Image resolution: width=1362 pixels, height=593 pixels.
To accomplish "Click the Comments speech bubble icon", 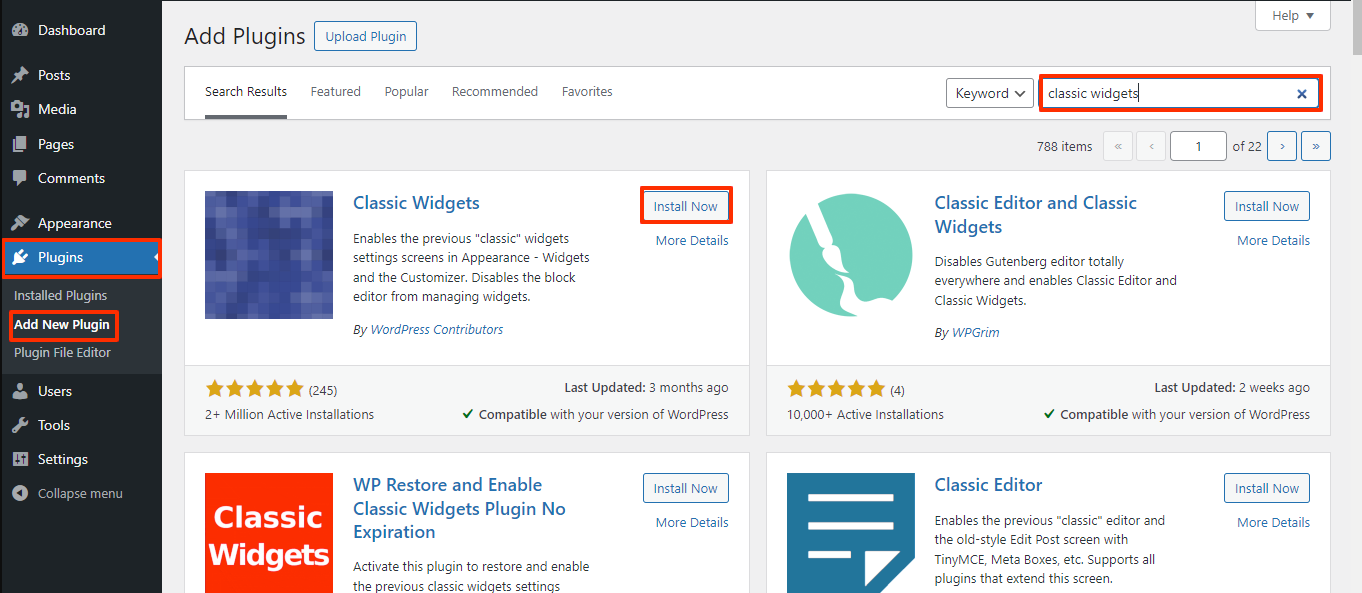I will point(20,178).
